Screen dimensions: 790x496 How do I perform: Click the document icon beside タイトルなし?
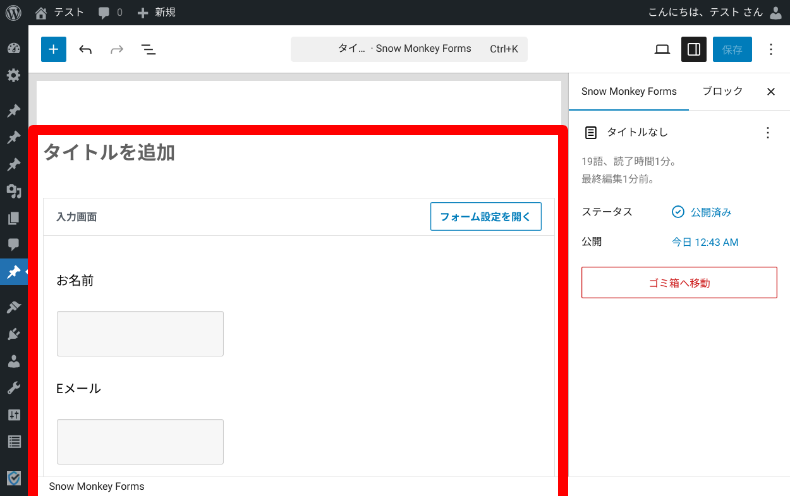click(x=590, y=133)
